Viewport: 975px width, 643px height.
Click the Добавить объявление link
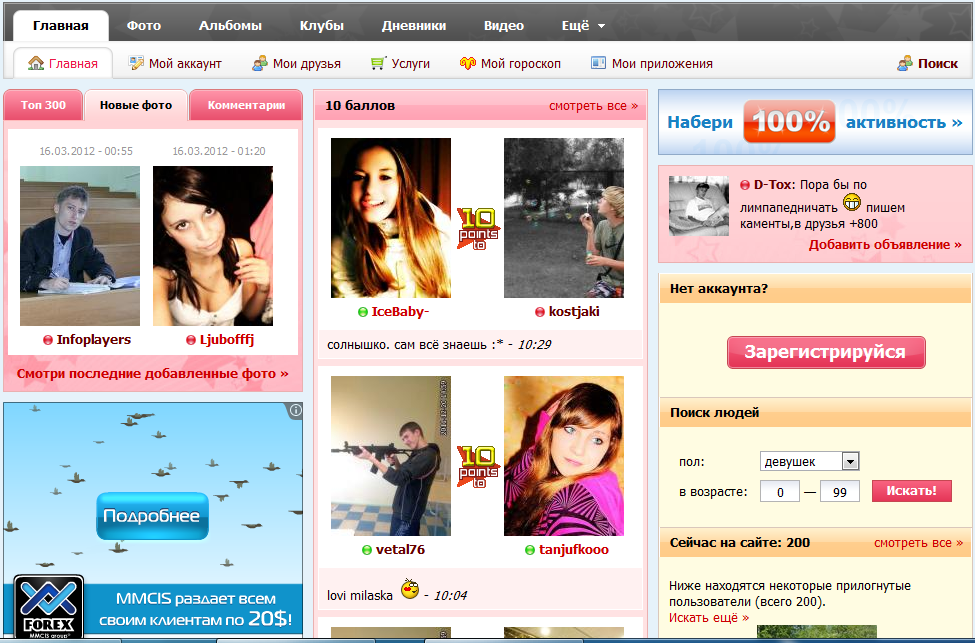coord(885,244)
